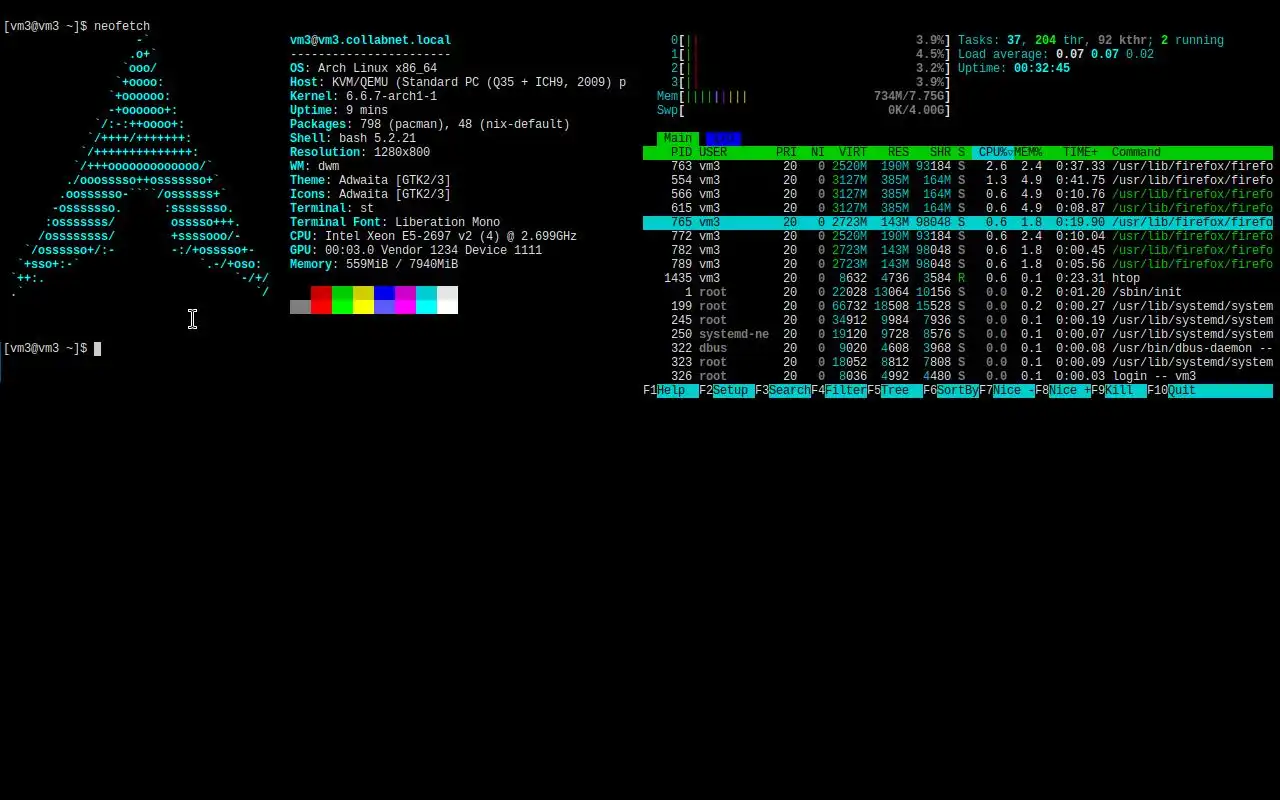Screen dimensions: 1280x800
Task: Click highlighted process row PID 765
Action: pos(958,222)
